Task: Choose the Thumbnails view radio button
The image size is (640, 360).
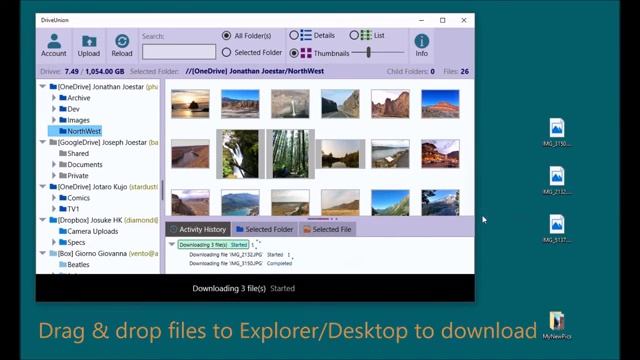Action: [293, 53]
